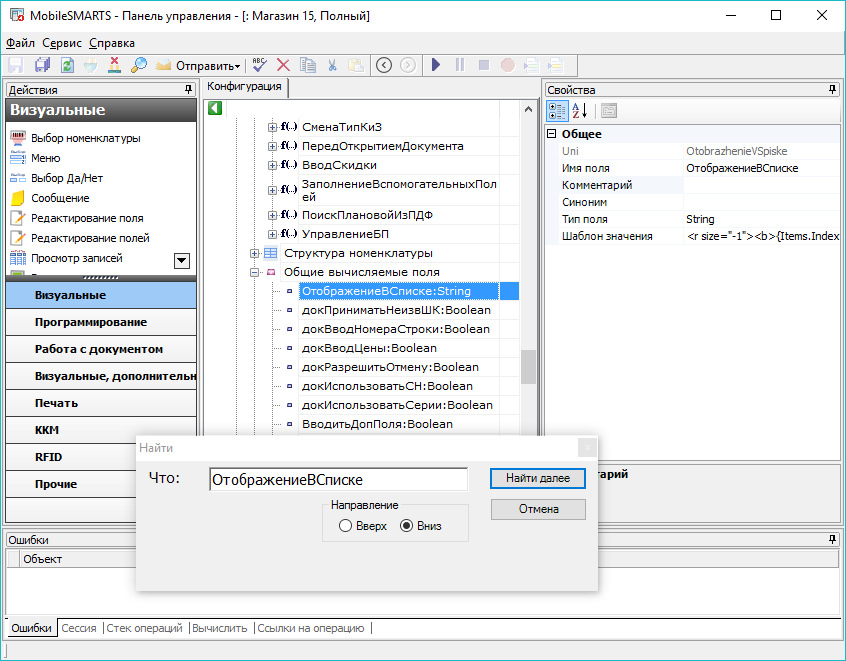Click the scissors Cut icon

pyautogui.click(x=332, y=65)
